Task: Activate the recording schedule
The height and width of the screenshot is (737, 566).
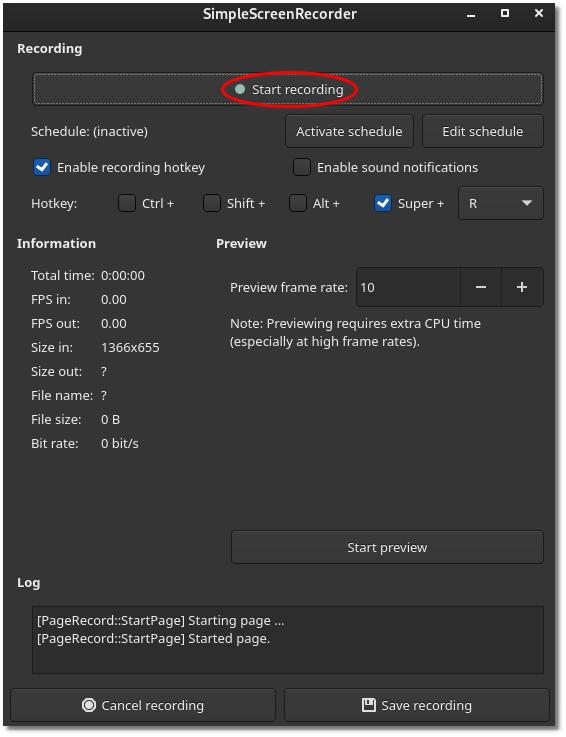Action: click(x=349, y=131)
